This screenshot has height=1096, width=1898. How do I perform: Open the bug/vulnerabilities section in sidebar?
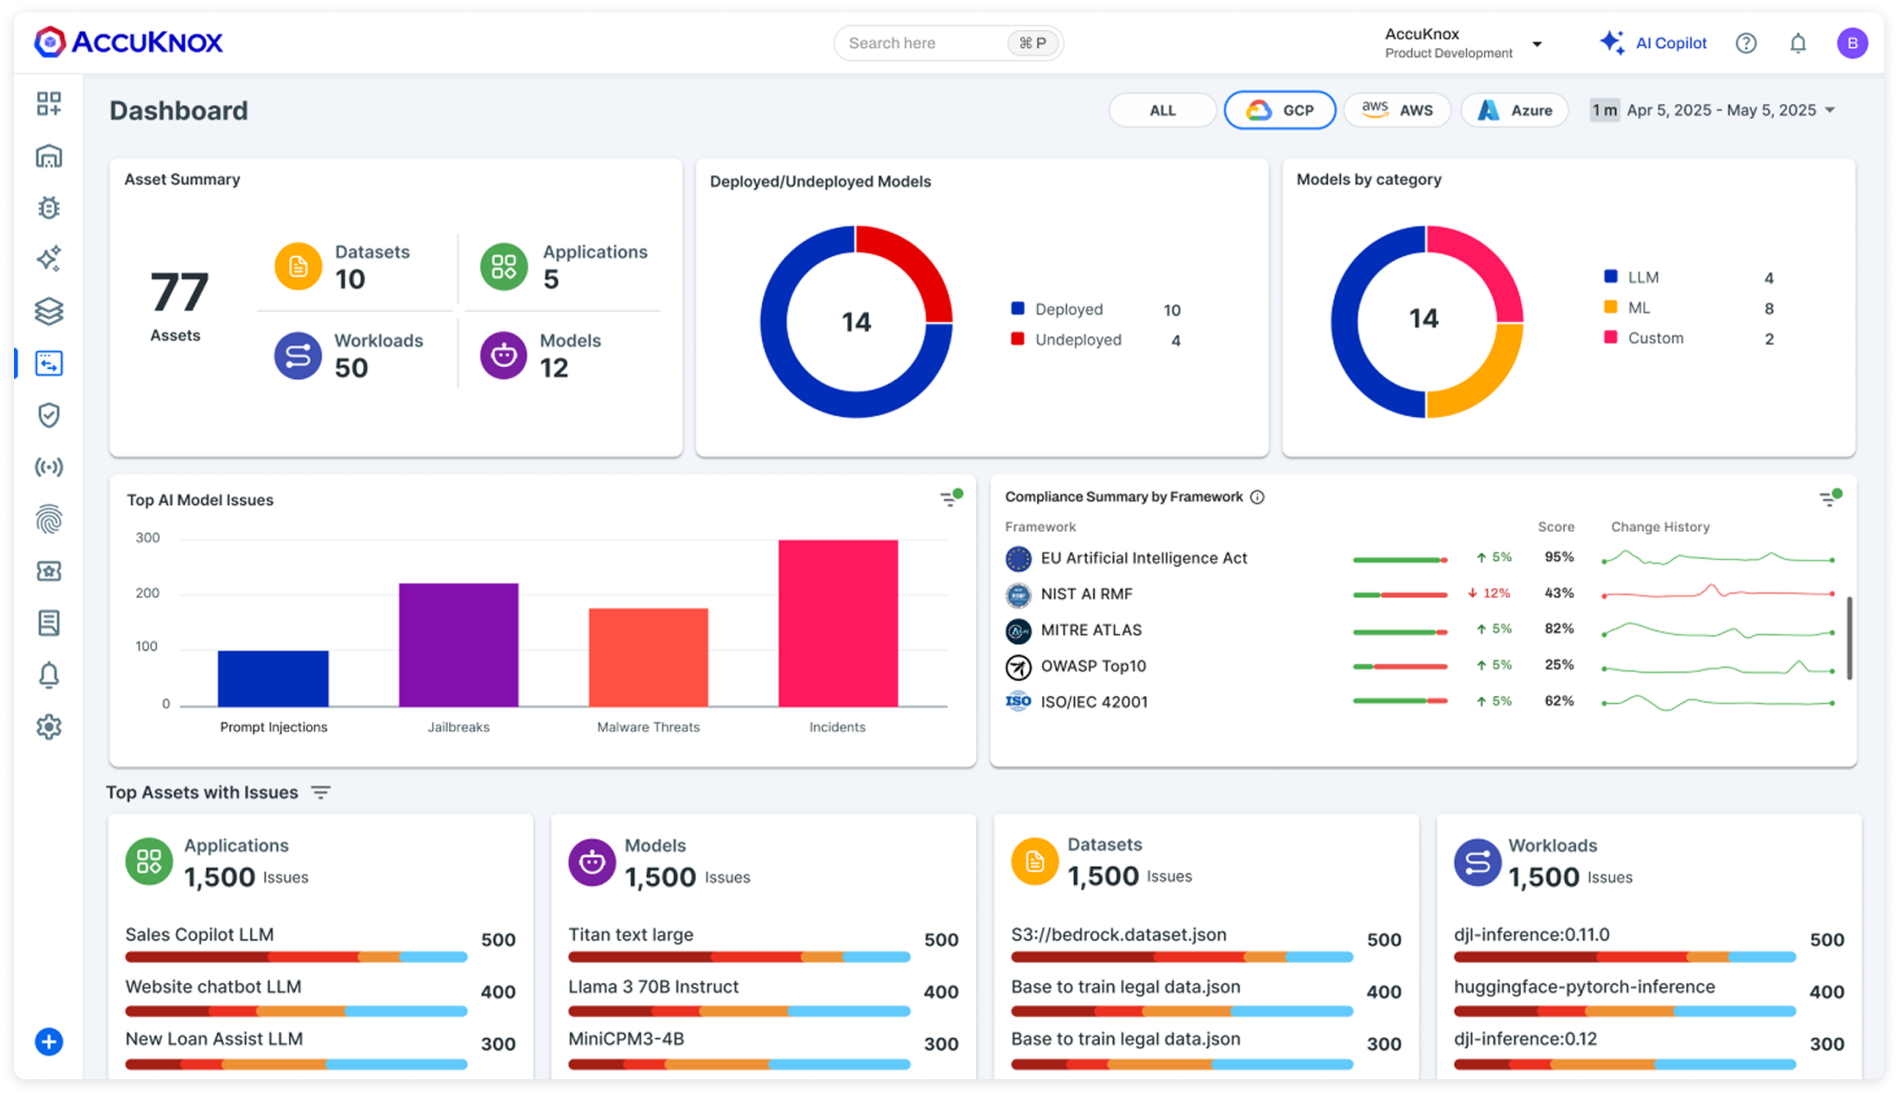(x=50, y=208)
